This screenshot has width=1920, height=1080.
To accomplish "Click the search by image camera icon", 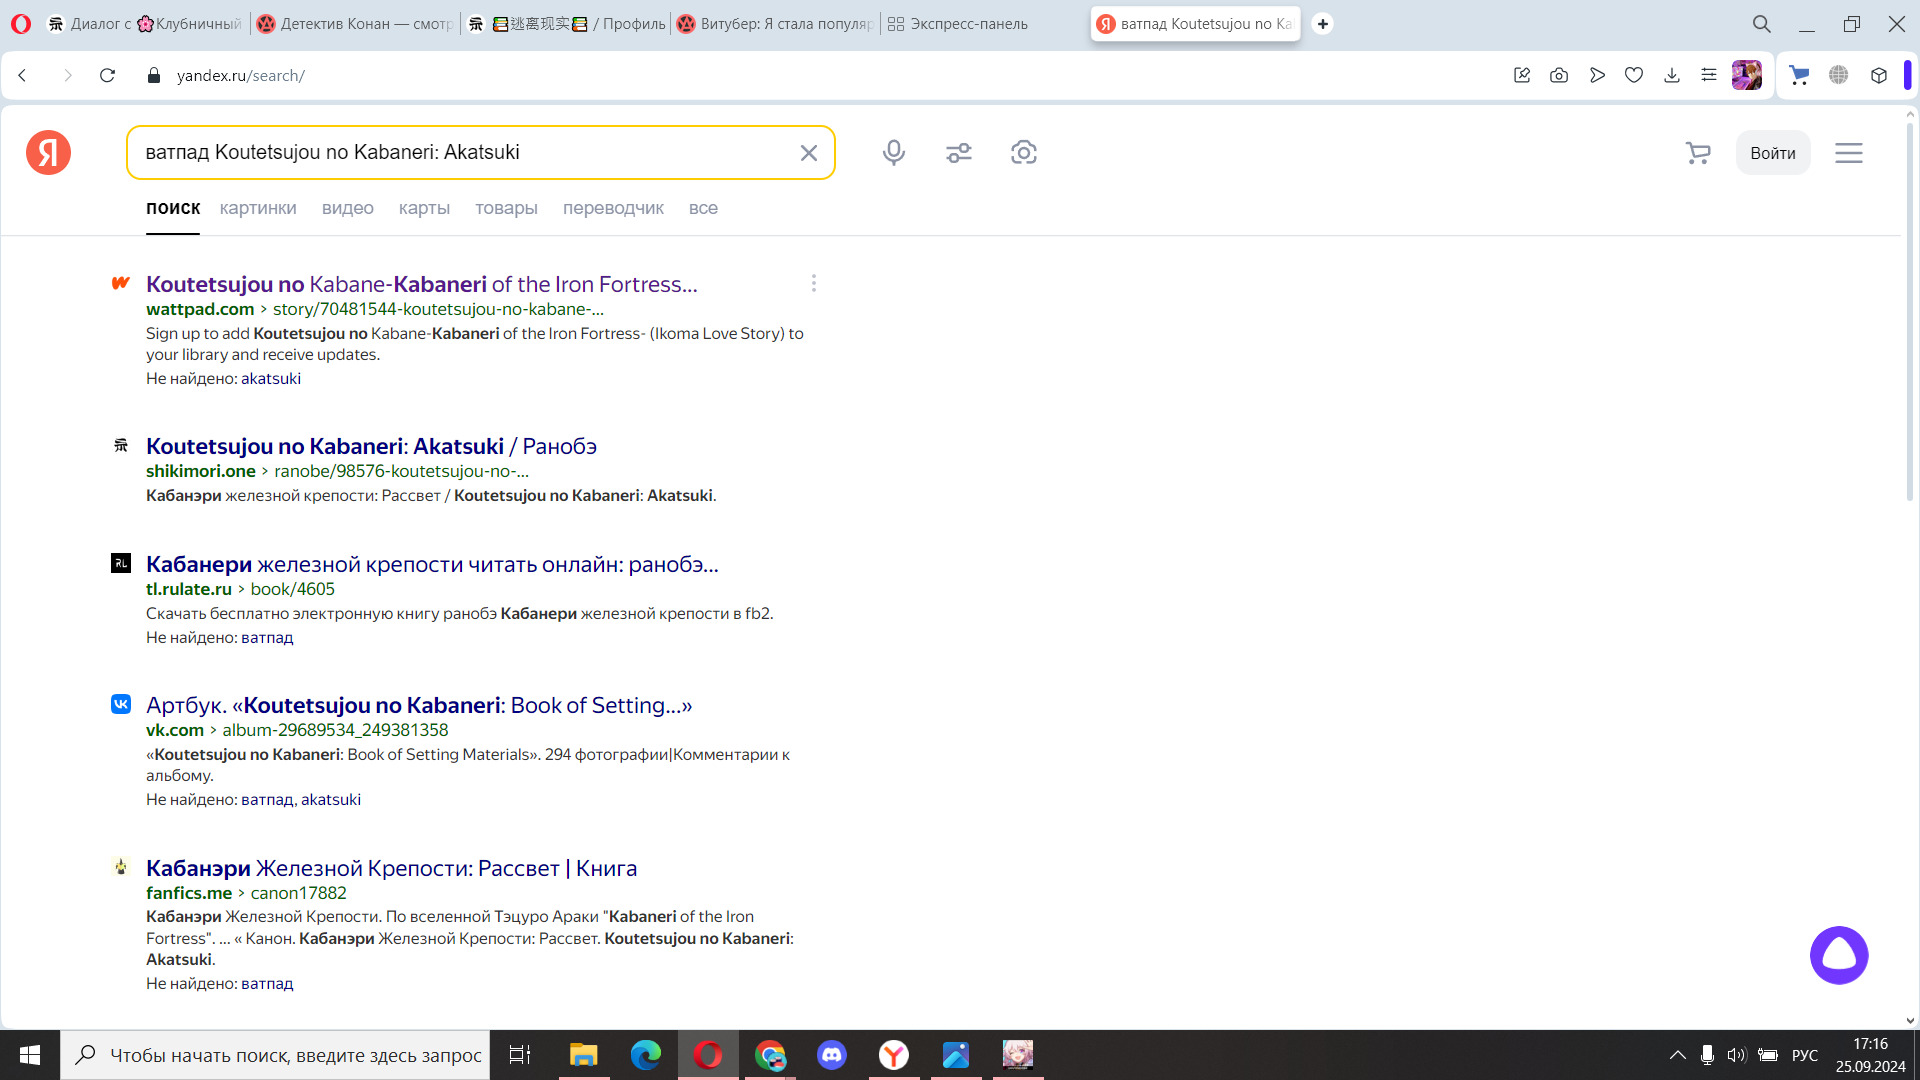I will coord(1023,152).
